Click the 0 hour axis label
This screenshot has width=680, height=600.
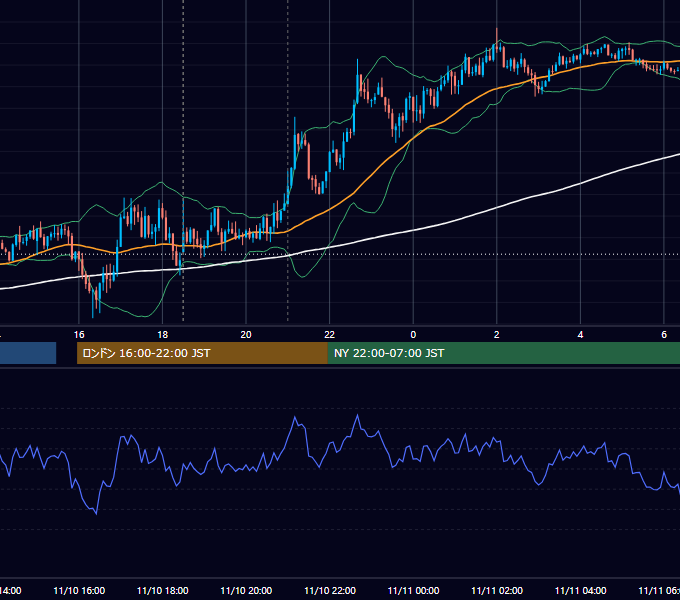413,335
